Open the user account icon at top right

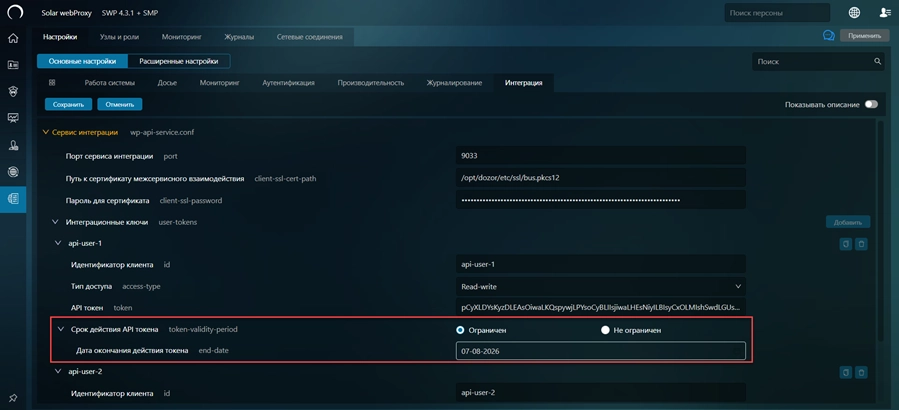tap(885, 13)
